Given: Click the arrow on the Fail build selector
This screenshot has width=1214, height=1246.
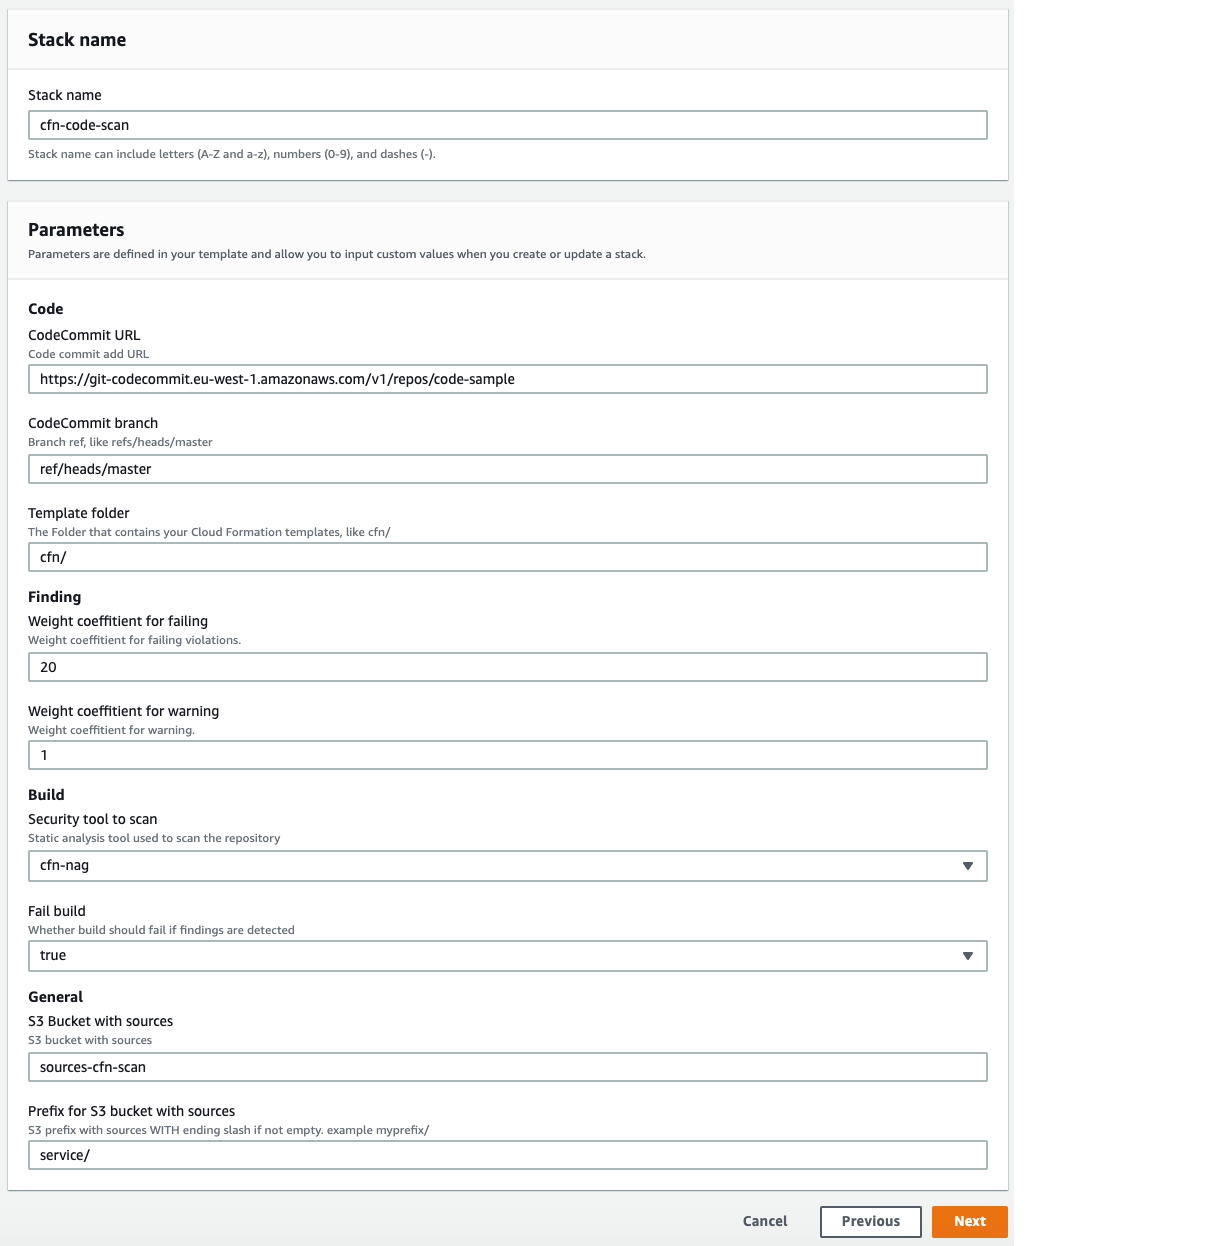Looking at the screenshot, I should pos(967,955).
